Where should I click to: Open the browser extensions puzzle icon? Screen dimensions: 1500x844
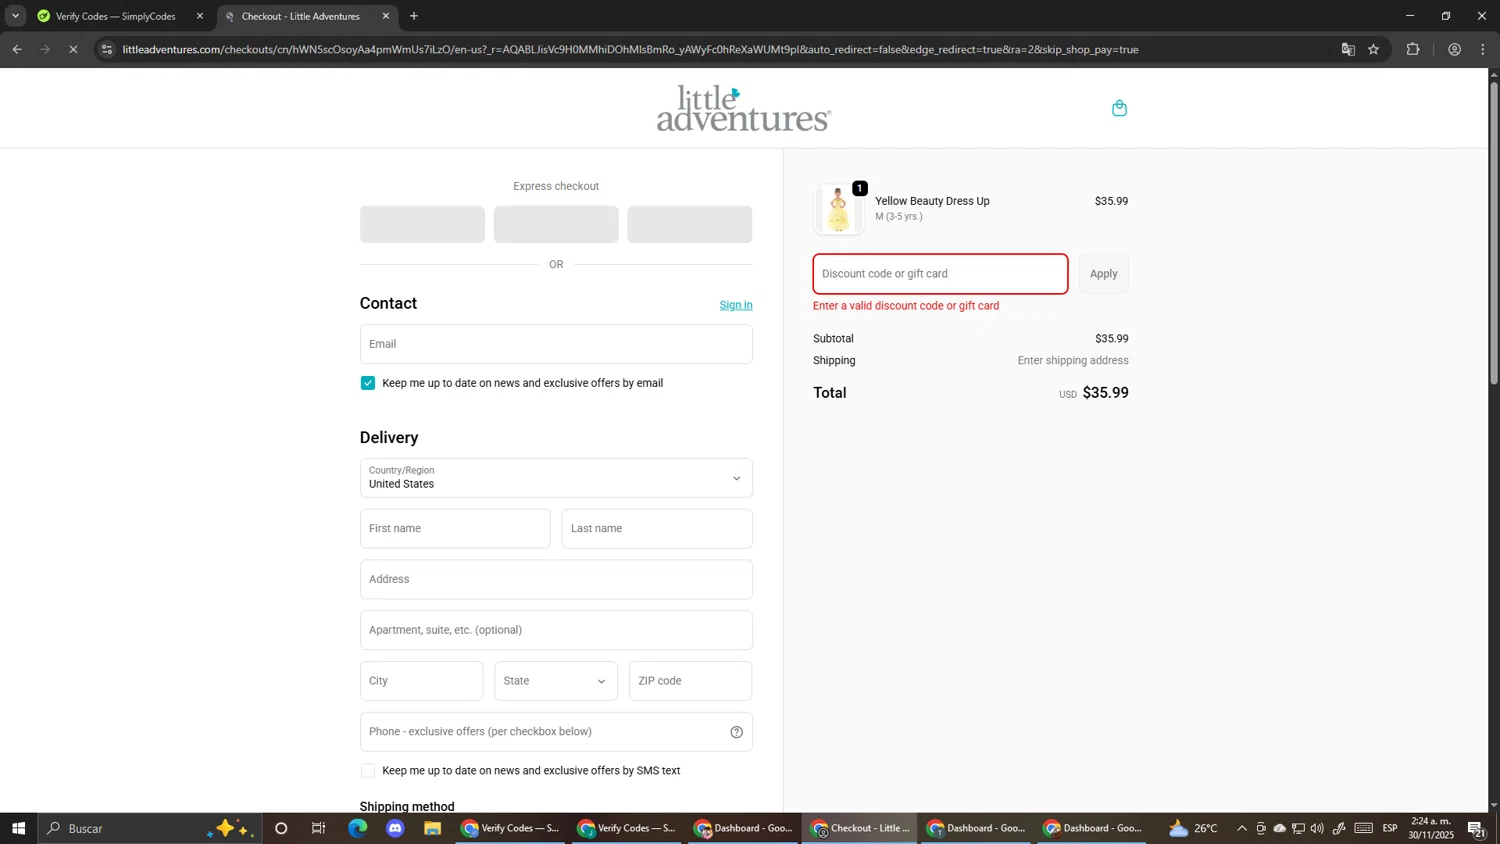pyautogui.click(x=1413, y=49)
